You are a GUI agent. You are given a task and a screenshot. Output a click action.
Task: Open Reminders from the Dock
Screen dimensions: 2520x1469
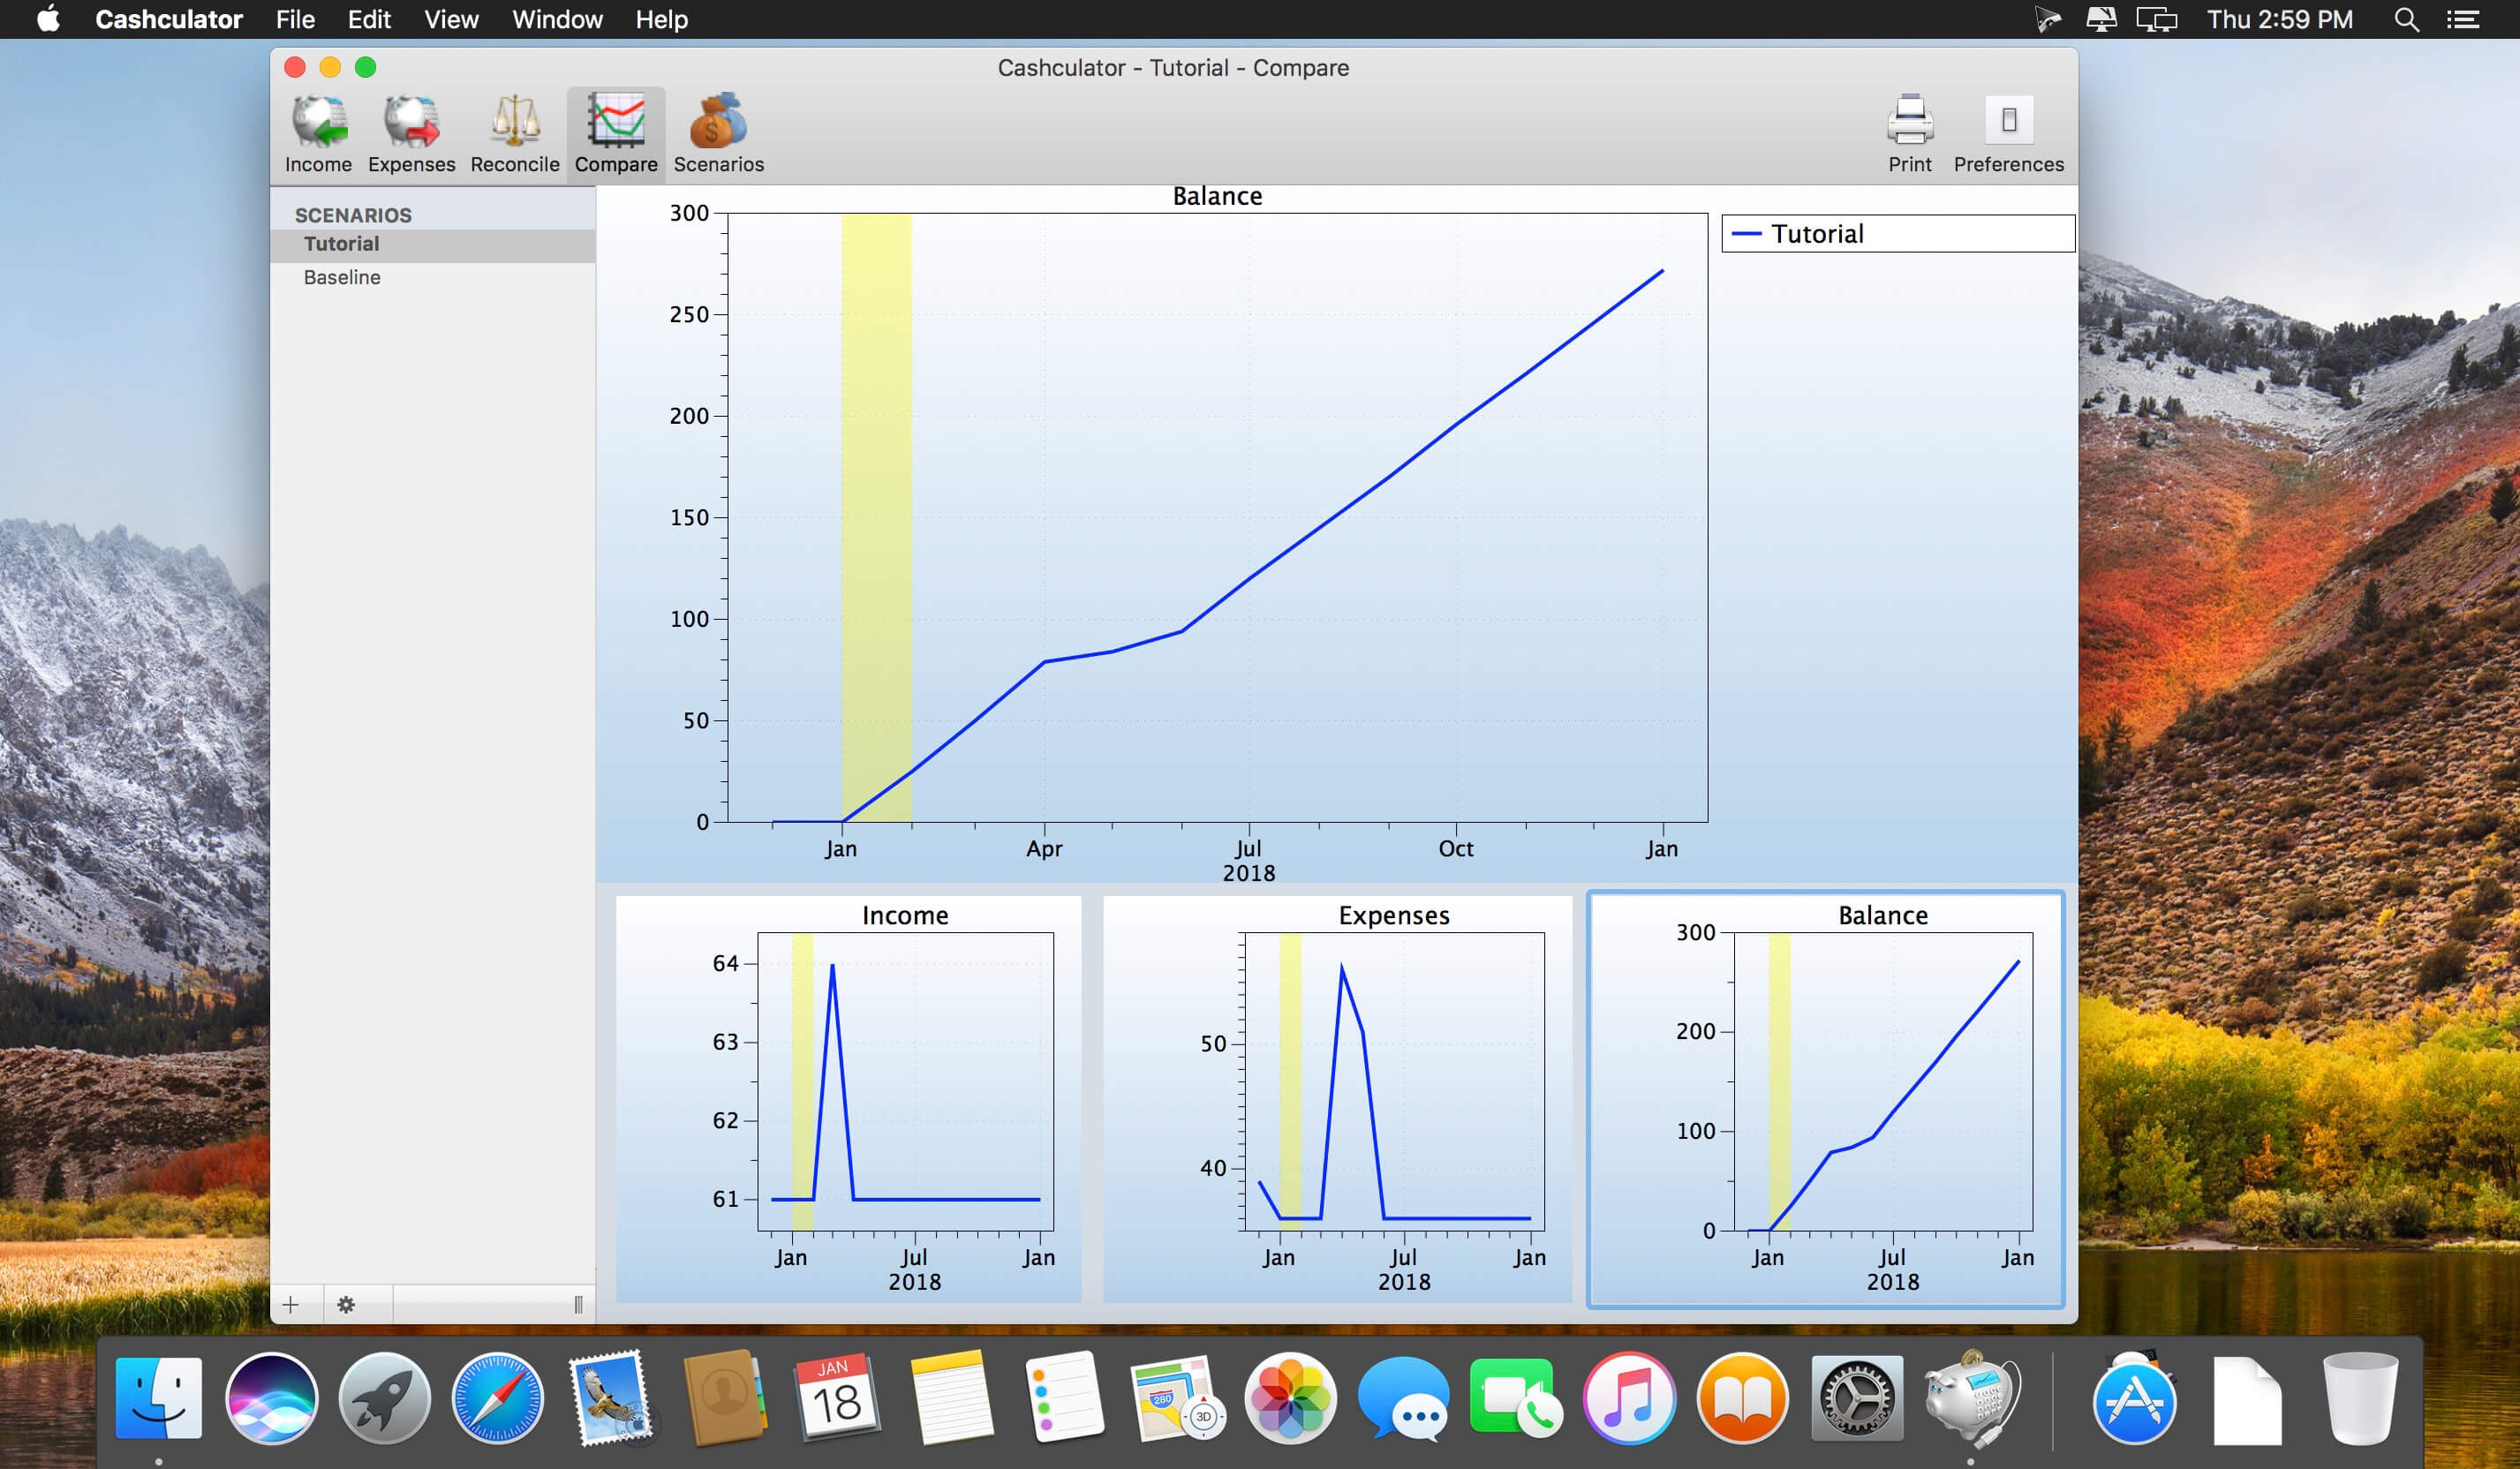[1063, 1398]
